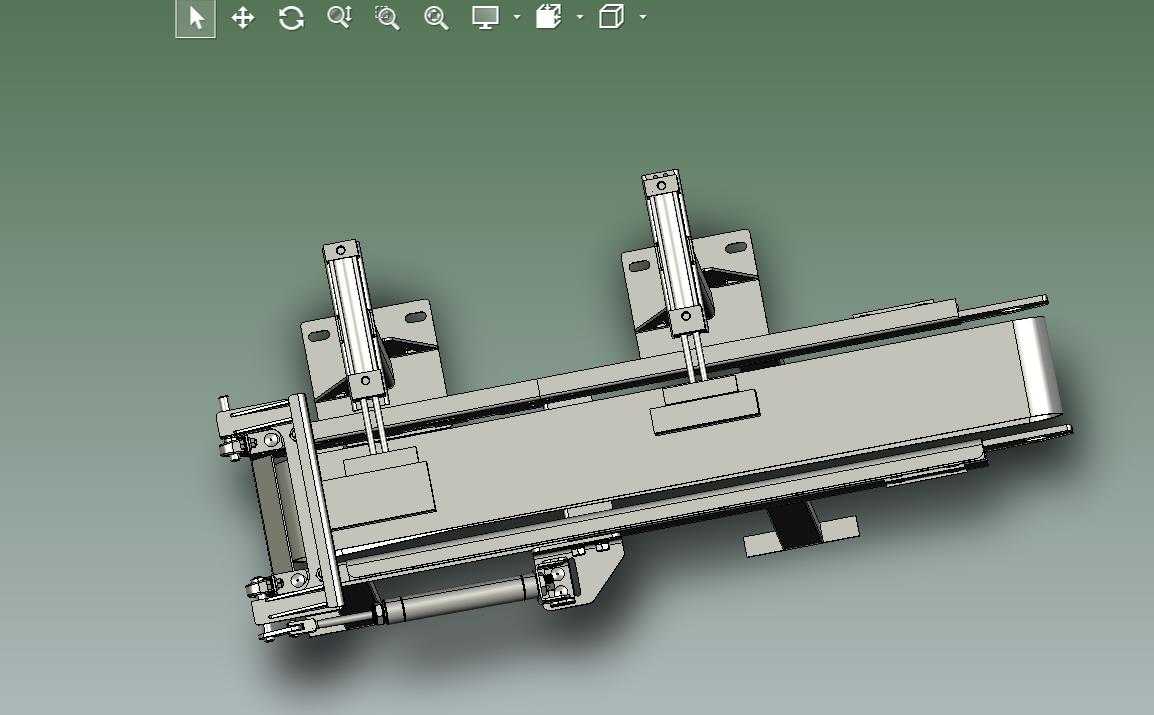Activate the Select arrow tool
The image size is (1154, 715).
pos(196,18)
